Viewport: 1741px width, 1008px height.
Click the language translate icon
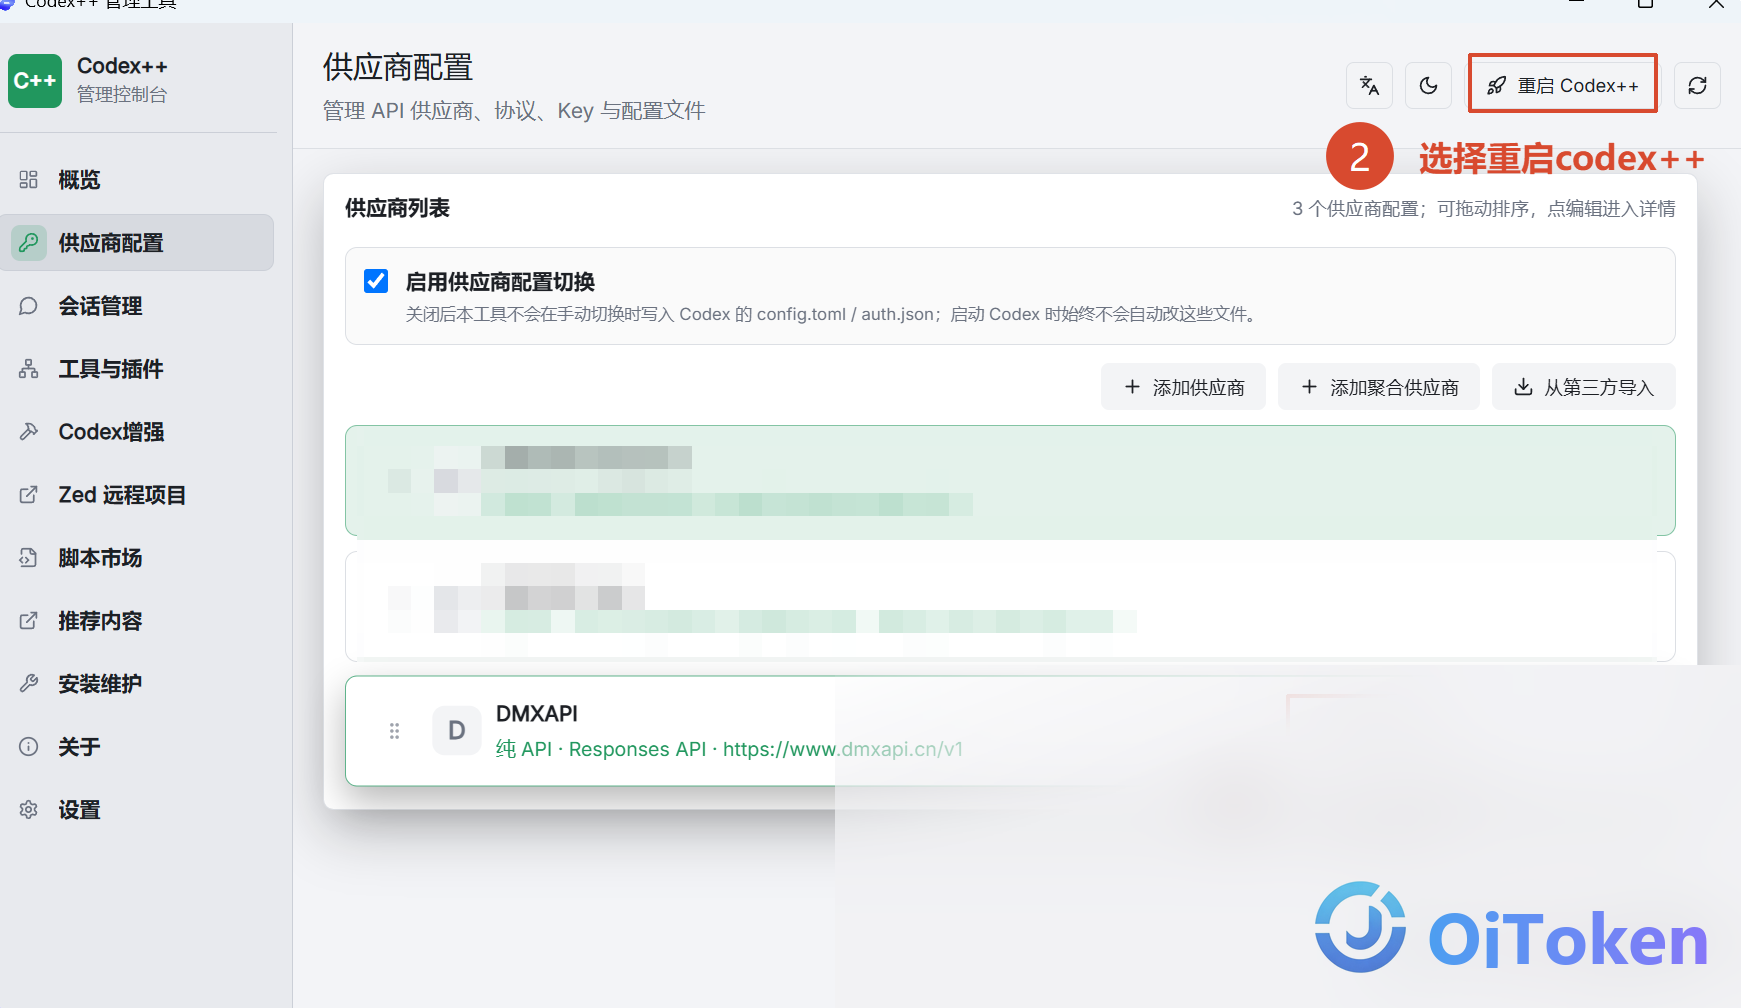pos(1370,86)
